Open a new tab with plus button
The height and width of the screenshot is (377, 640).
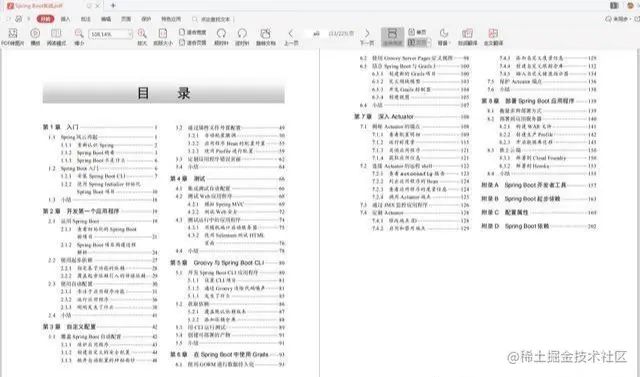113,6
